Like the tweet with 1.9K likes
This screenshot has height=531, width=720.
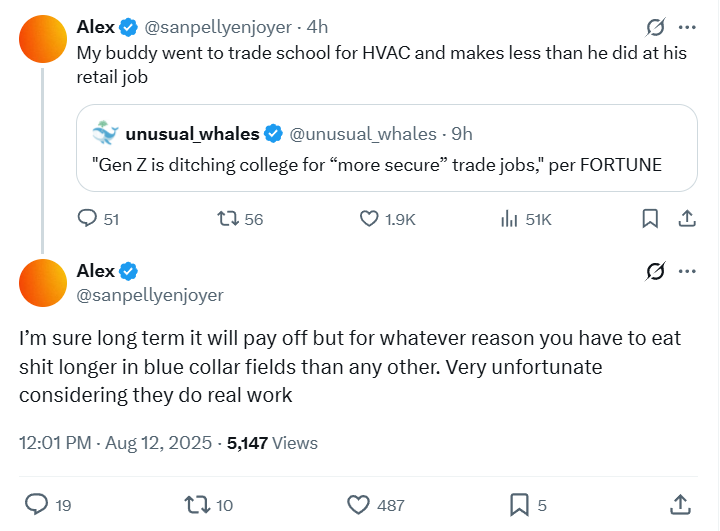pos(369,219)
